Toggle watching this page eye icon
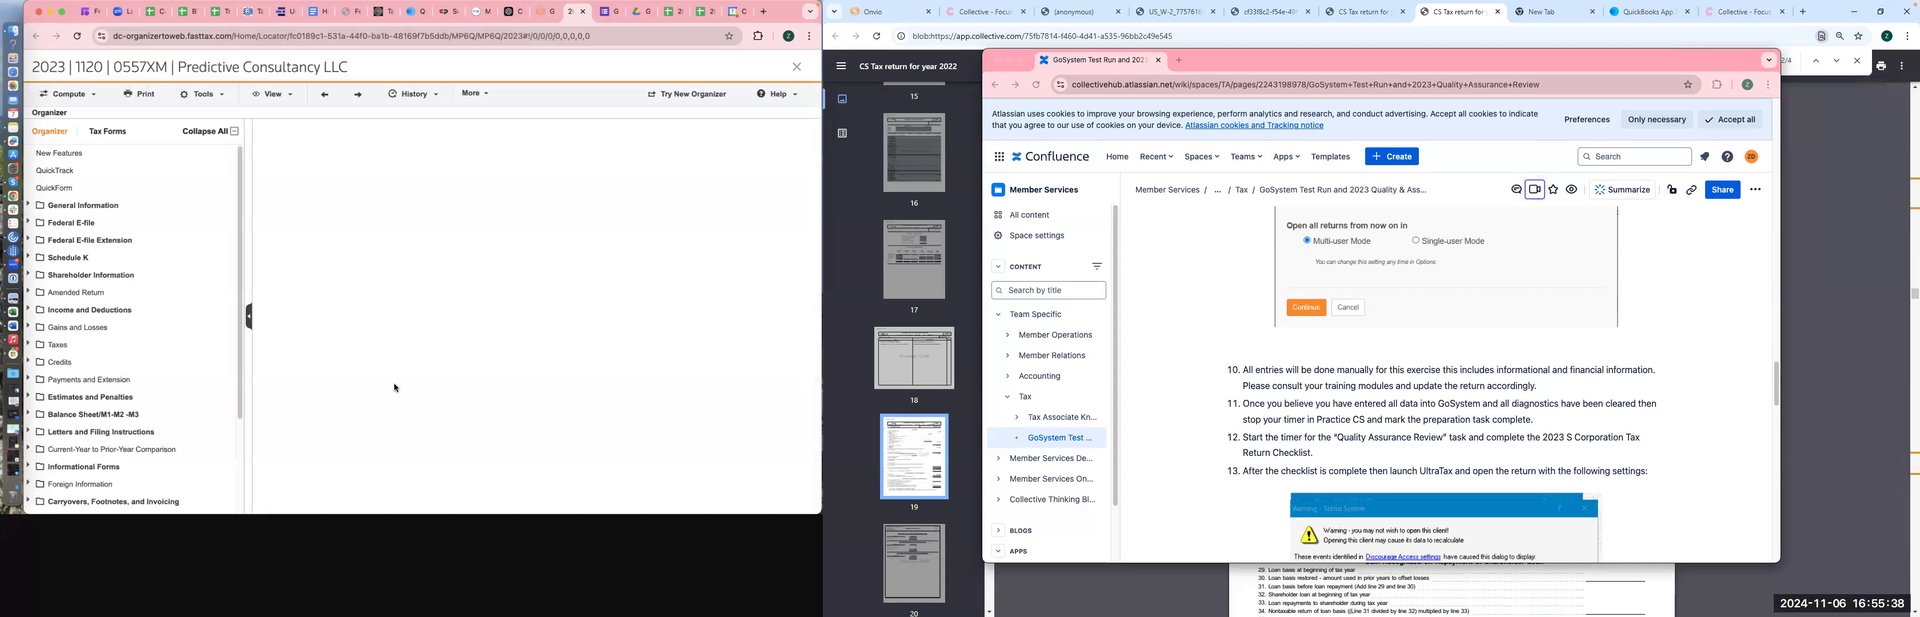 coord(1571,189)
